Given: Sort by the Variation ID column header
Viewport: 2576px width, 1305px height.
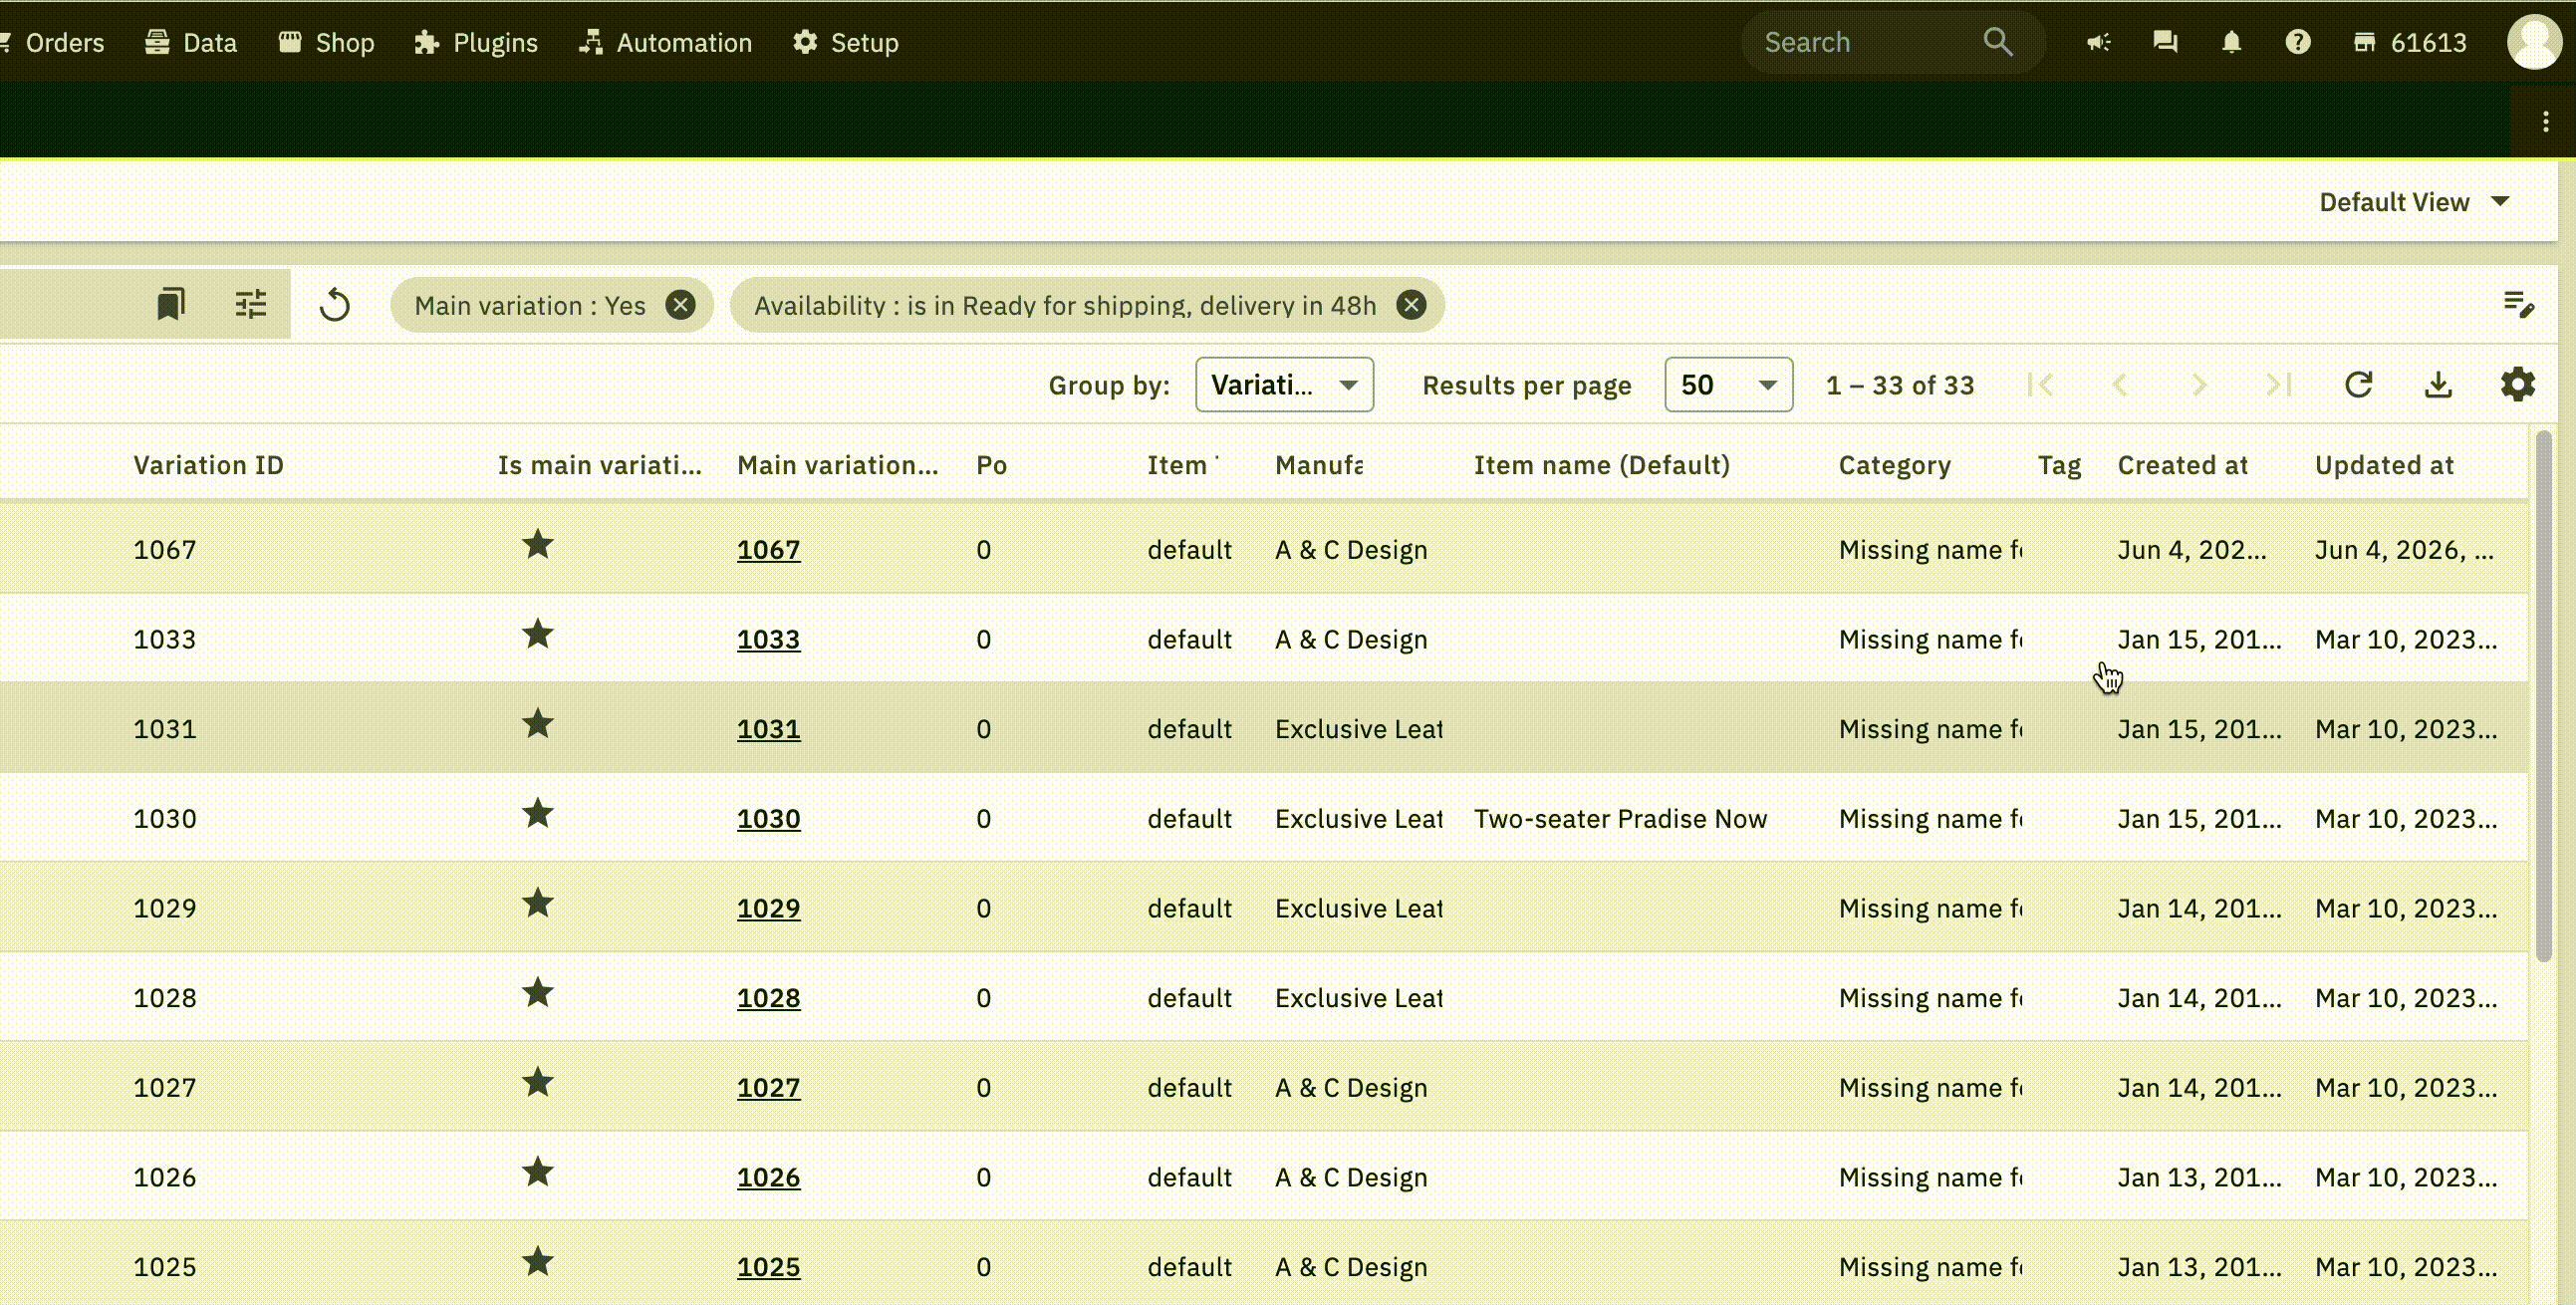Looking at the screenshot, I should click(x=208, y=465).
